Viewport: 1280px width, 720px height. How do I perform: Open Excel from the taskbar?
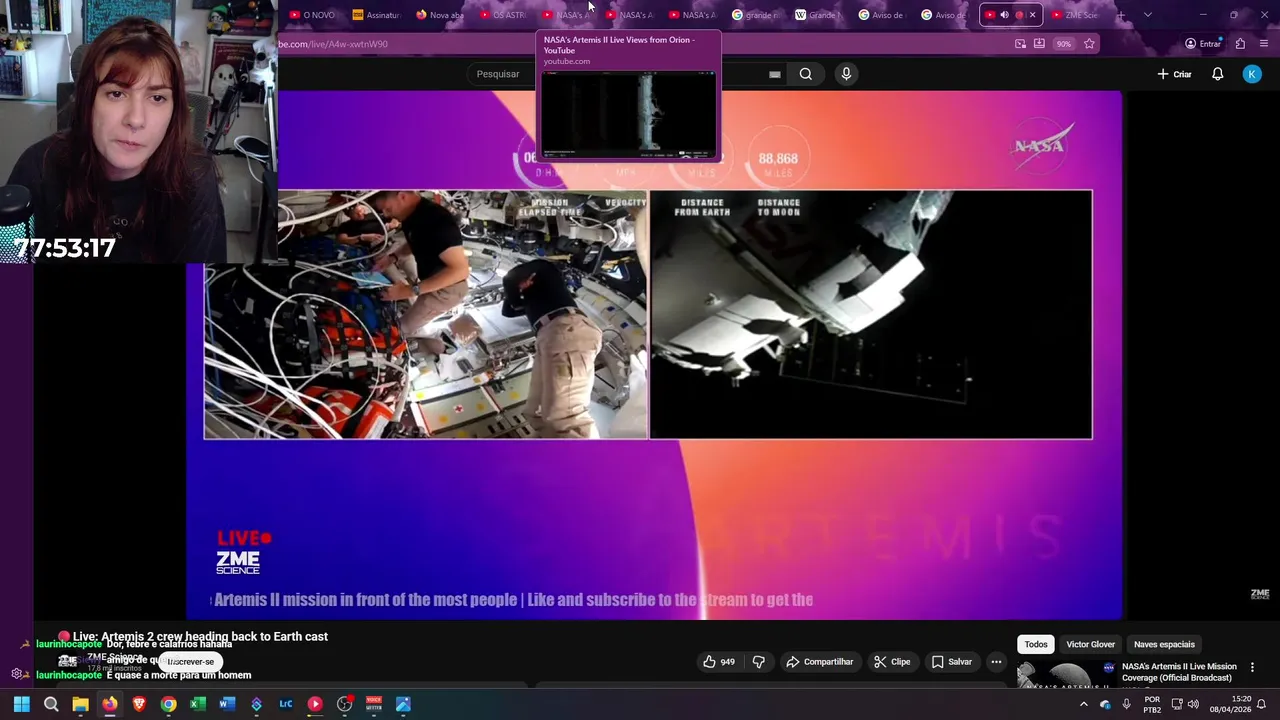198,704
